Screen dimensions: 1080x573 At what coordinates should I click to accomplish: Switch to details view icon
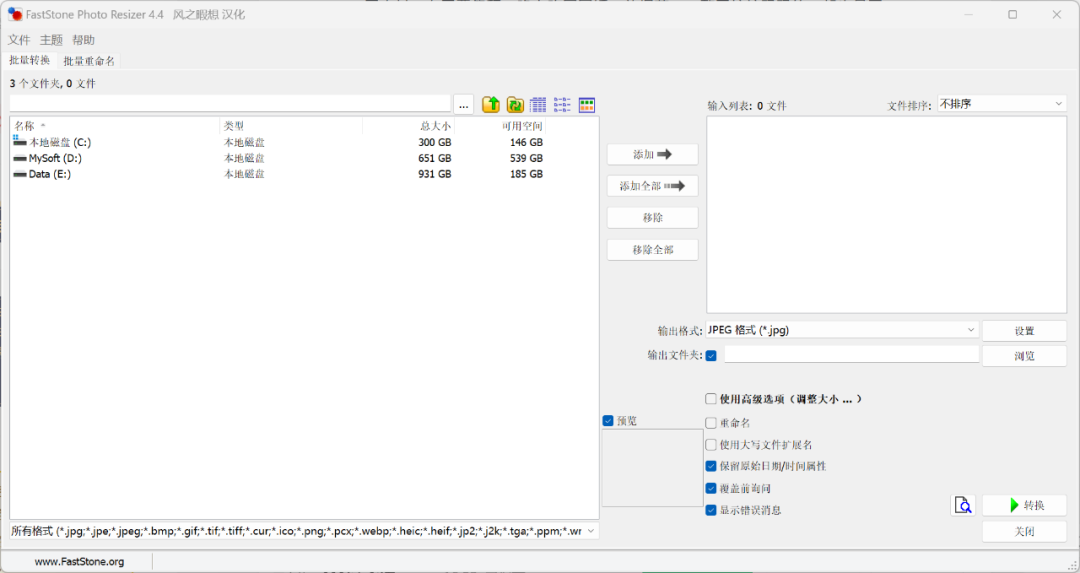[x=538, y=105]
